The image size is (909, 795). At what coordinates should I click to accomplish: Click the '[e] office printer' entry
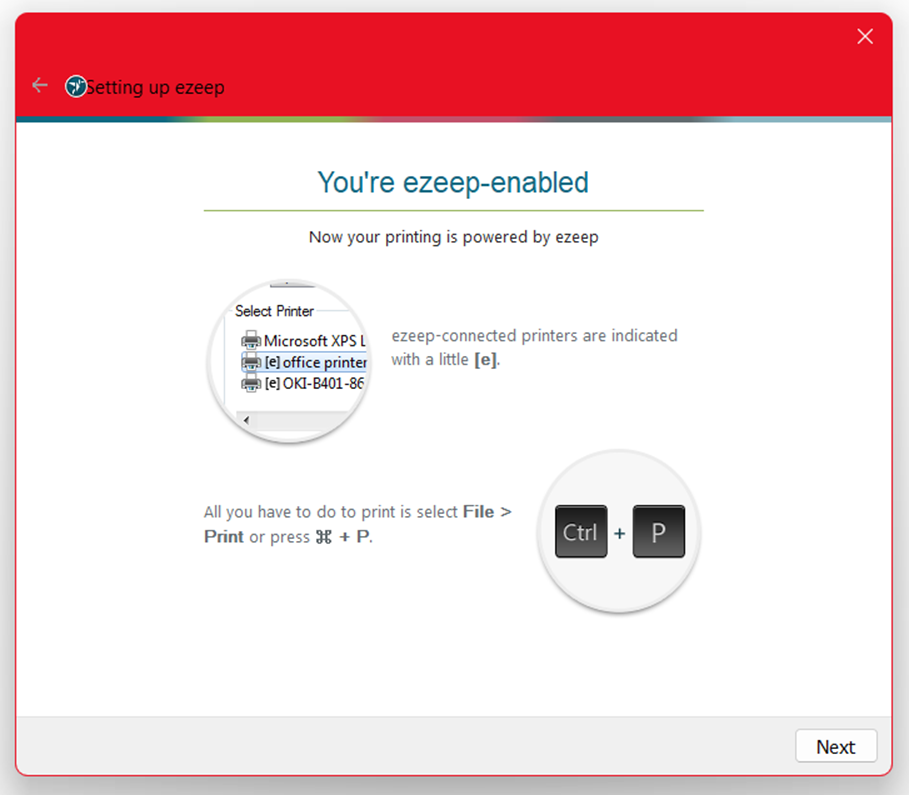click(304, 362)
